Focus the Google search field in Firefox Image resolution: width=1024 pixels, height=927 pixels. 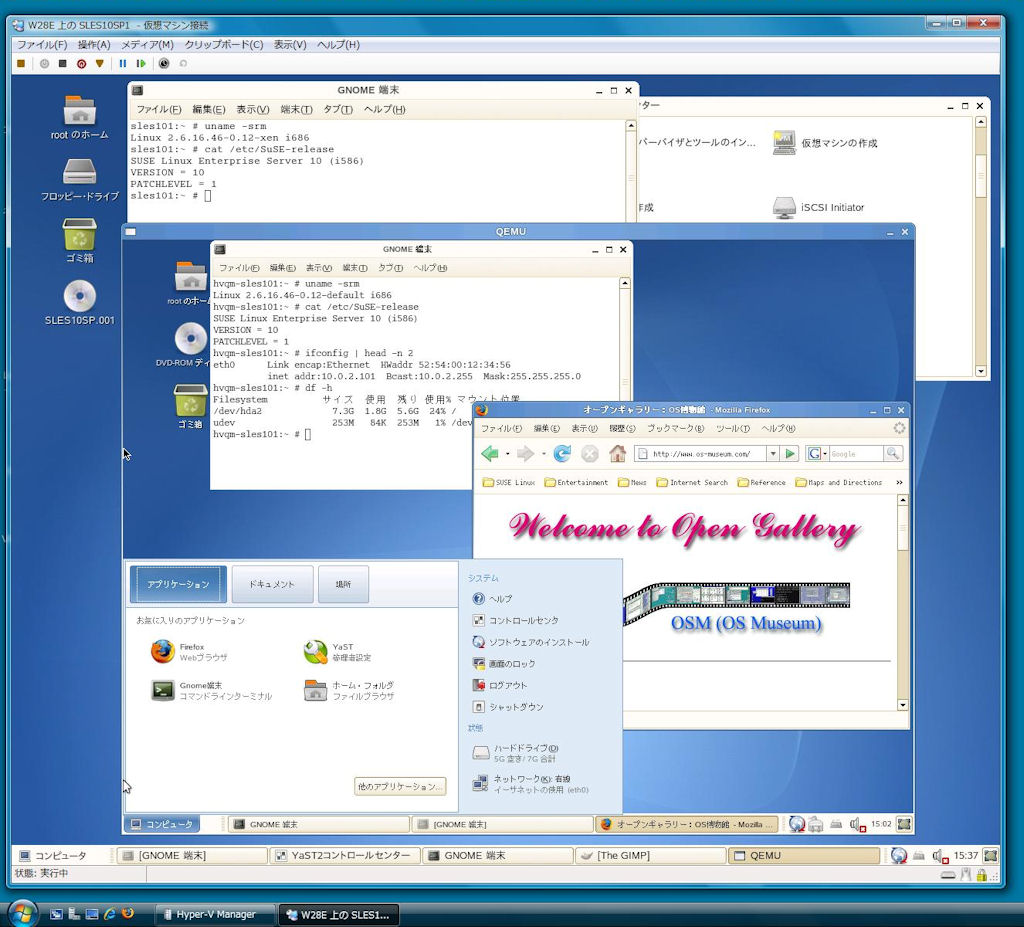pos(856,453)
